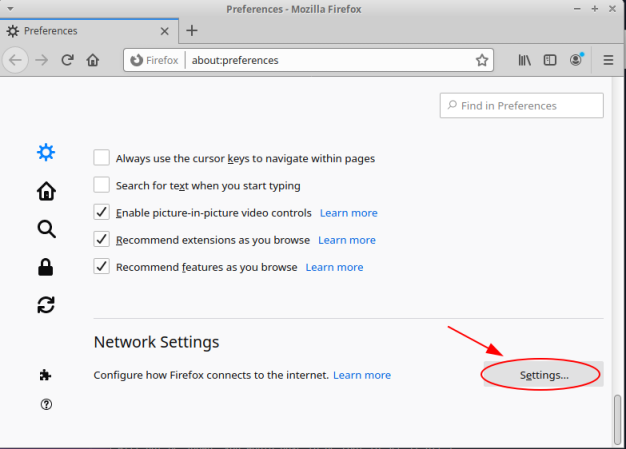Maximize the Firefox window
626x449 pixels.
coord(595,9)
